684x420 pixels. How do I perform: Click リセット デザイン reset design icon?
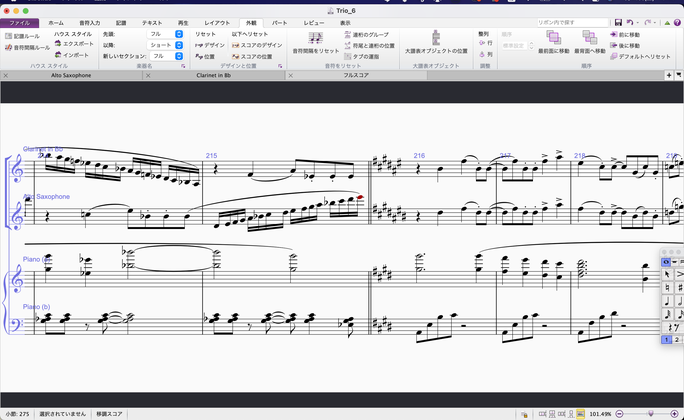point(198,45)
